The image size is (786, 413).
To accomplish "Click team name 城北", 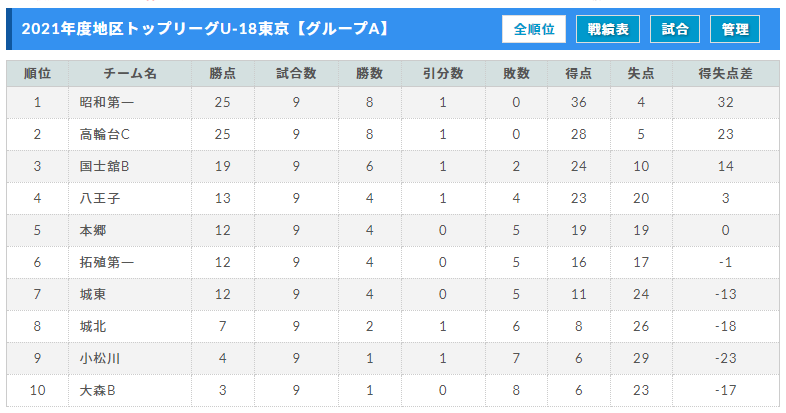I will click(93, 326).
